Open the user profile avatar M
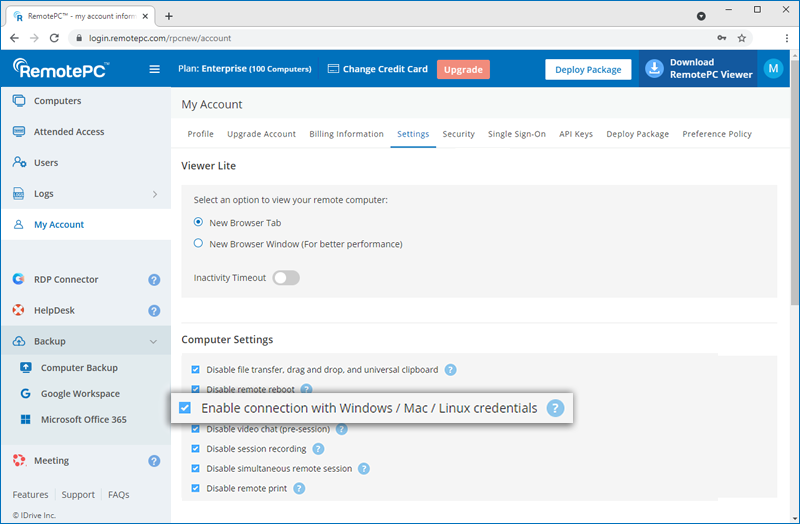The width and height of the screenshot is (800, 524). coord(772,68)
